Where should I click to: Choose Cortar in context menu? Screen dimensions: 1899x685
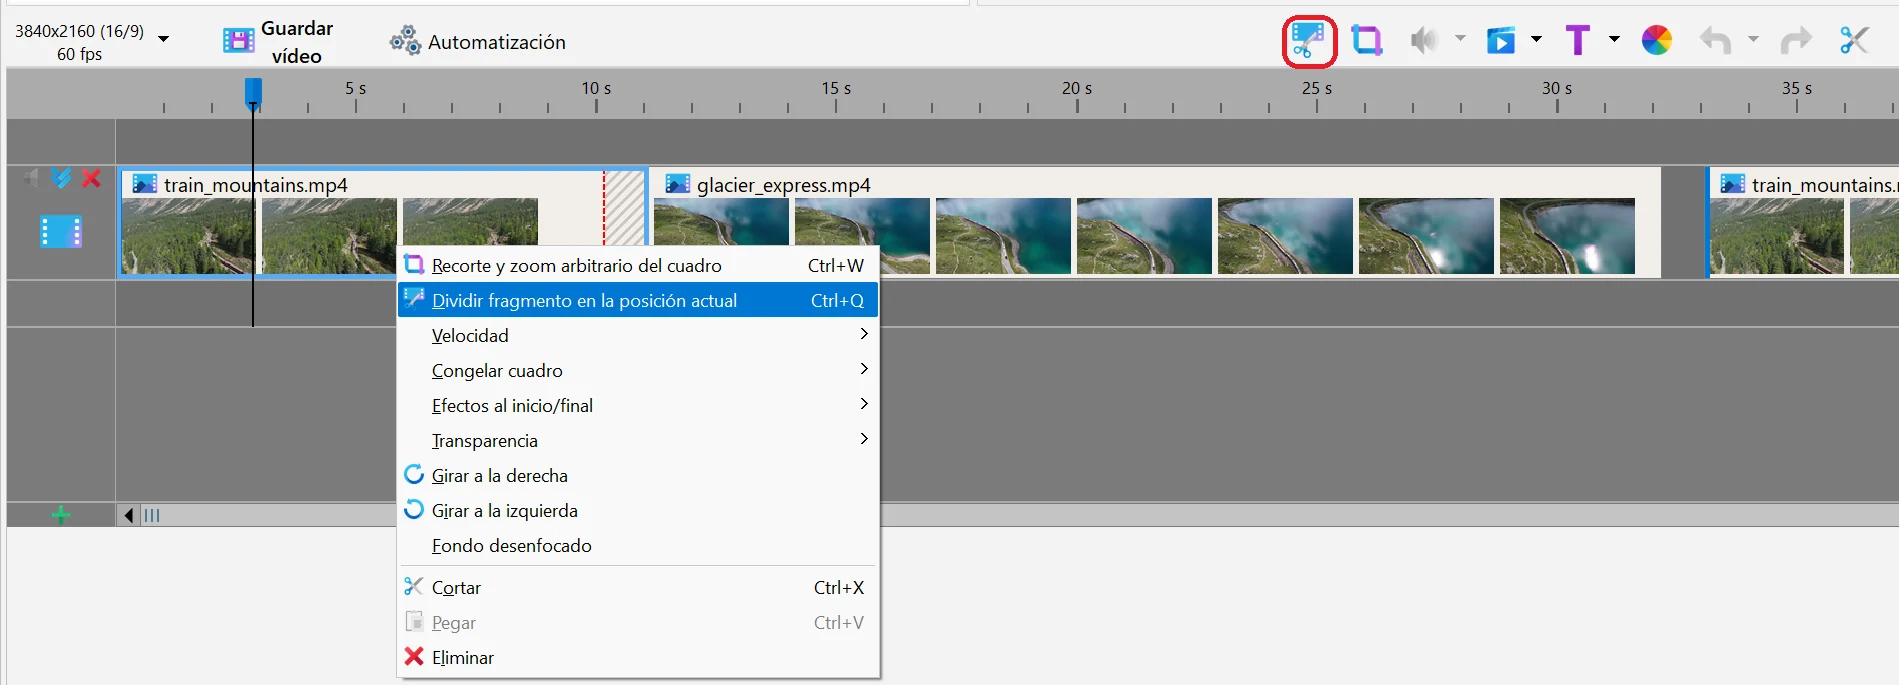(x=638, y=587)
